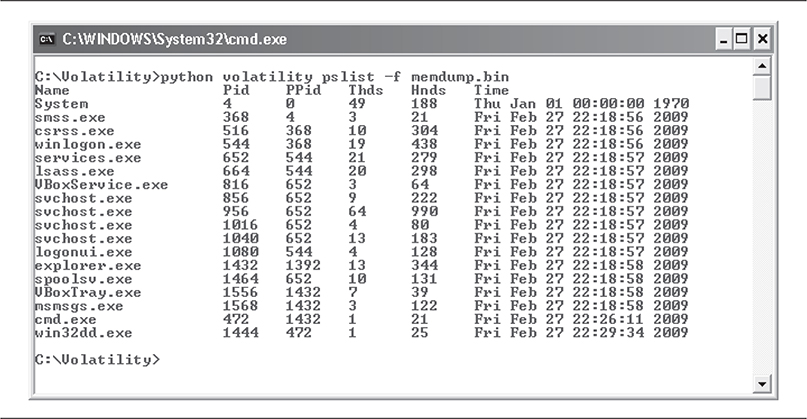Viewport: 807px width, 419px height.
Task: Click the winlogon.exe process name
Action: coord(88,144)
